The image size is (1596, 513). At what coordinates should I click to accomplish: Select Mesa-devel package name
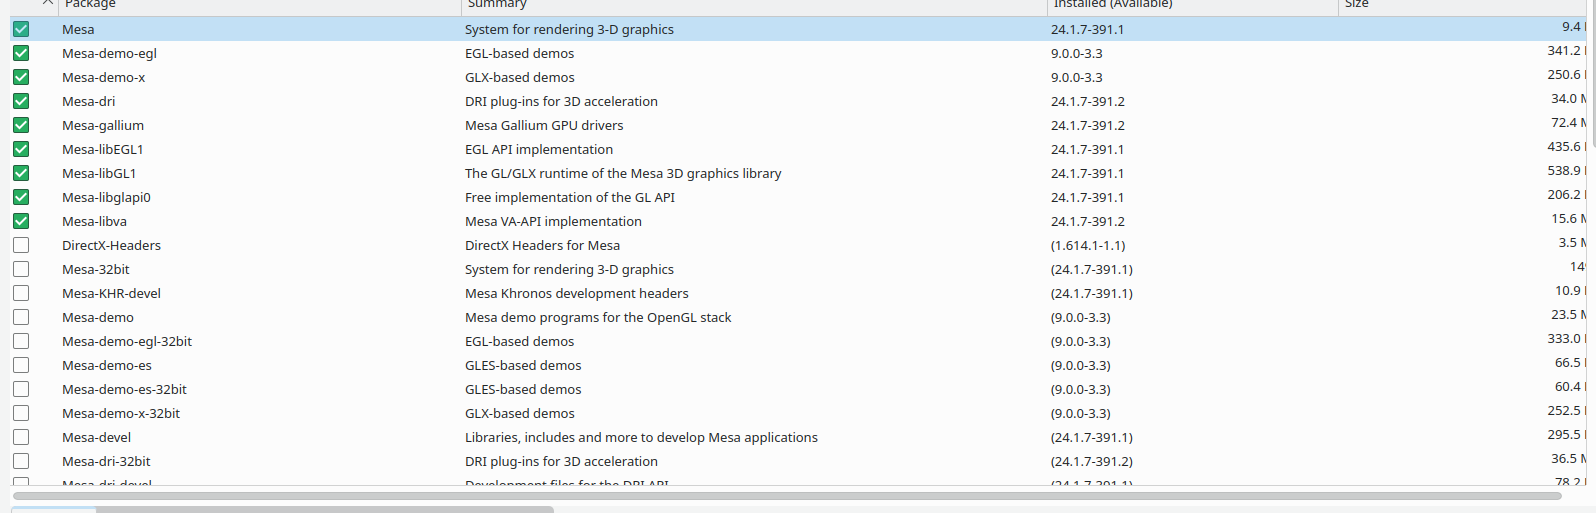(96, 437)
